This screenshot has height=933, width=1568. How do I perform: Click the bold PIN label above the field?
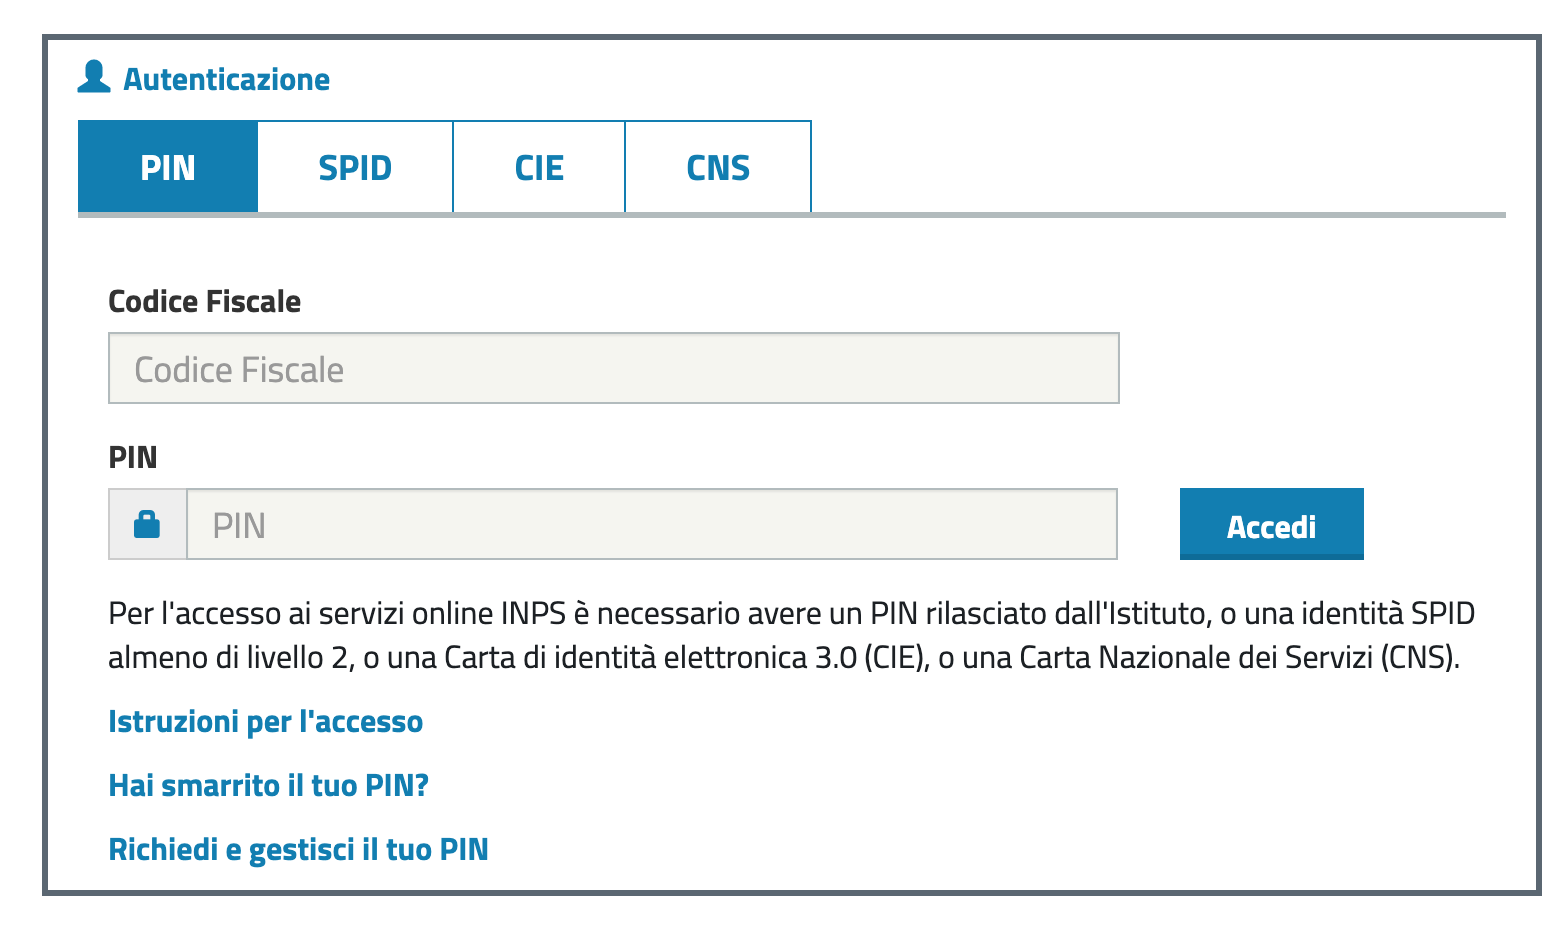click(x=132, y=457)
